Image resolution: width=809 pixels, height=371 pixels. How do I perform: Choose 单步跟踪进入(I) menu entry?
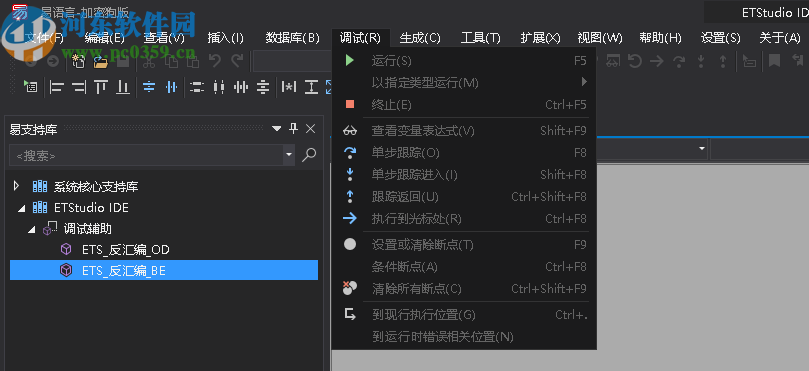pos(464,175)
